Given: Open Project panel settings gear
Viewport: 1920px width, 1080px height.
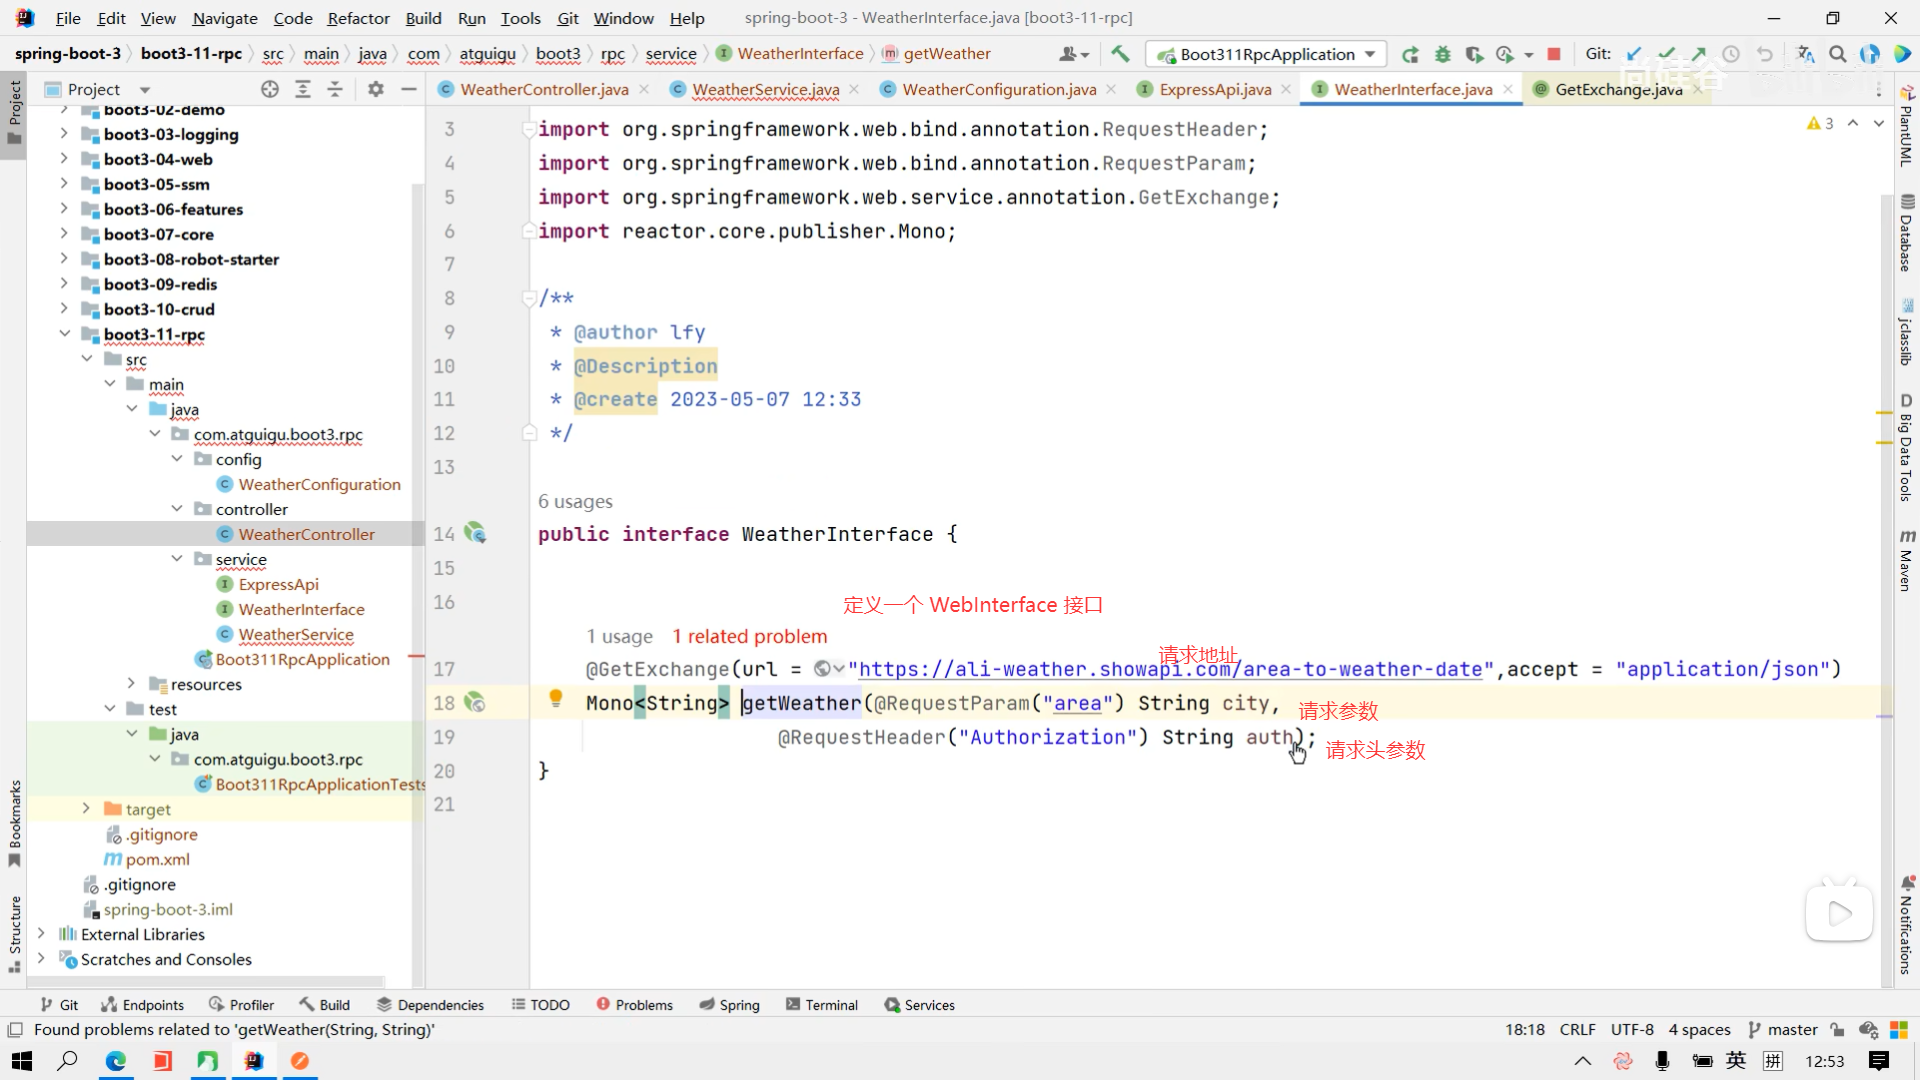Looking at the screenshot, I should tap(376, 89).
